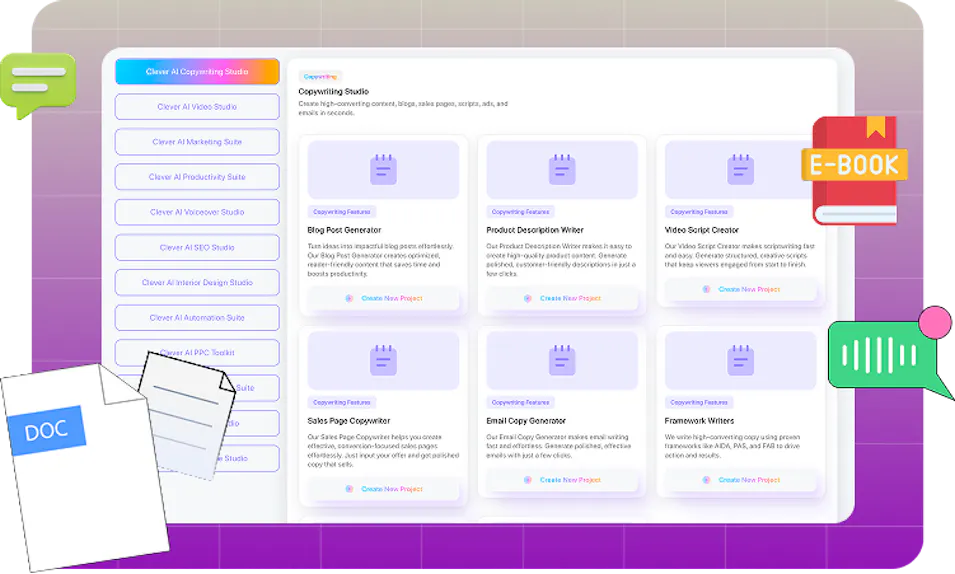
Task: Open Clever AI Interior Design Studio
Action: coord(197,283)
